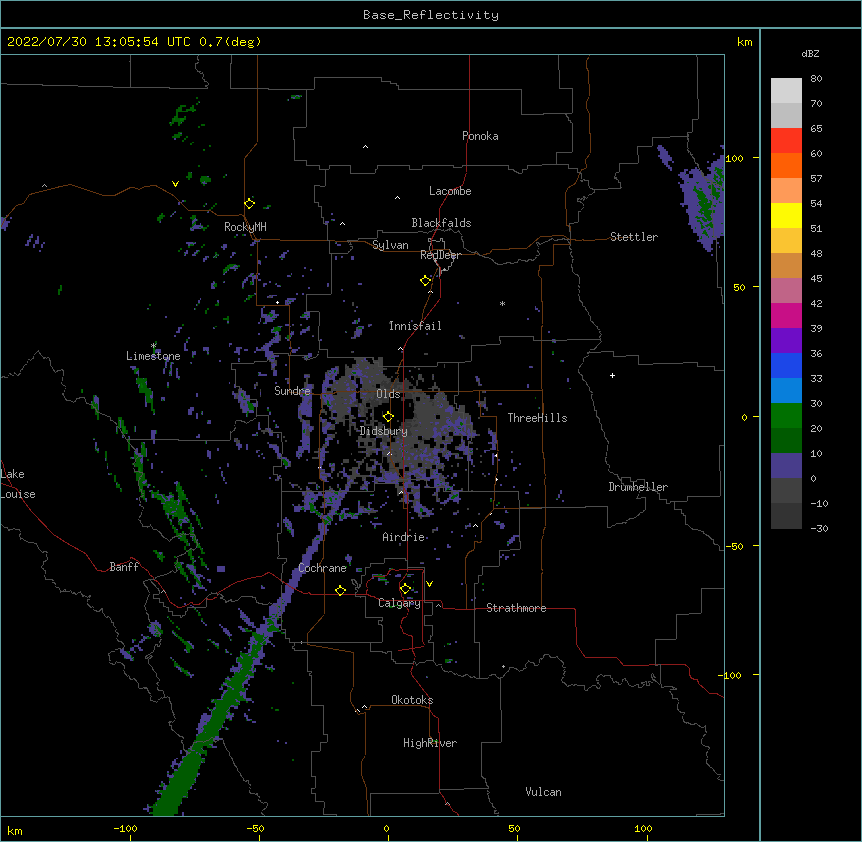
Task: Click the Sundre town label
Action: coord(292,391)
